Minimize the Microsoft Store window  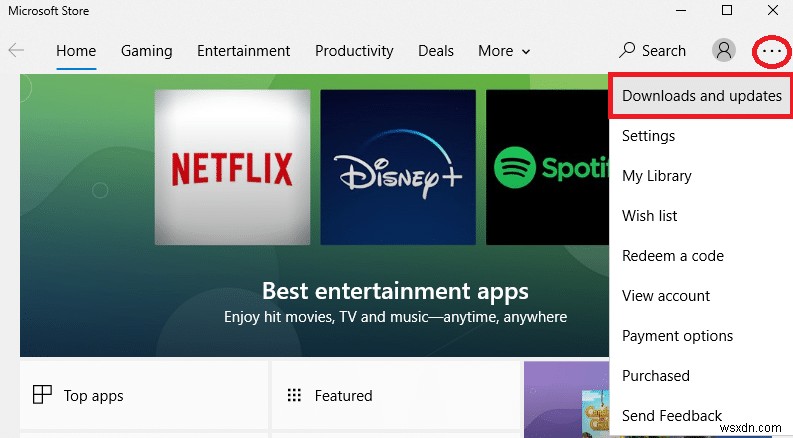681,10
